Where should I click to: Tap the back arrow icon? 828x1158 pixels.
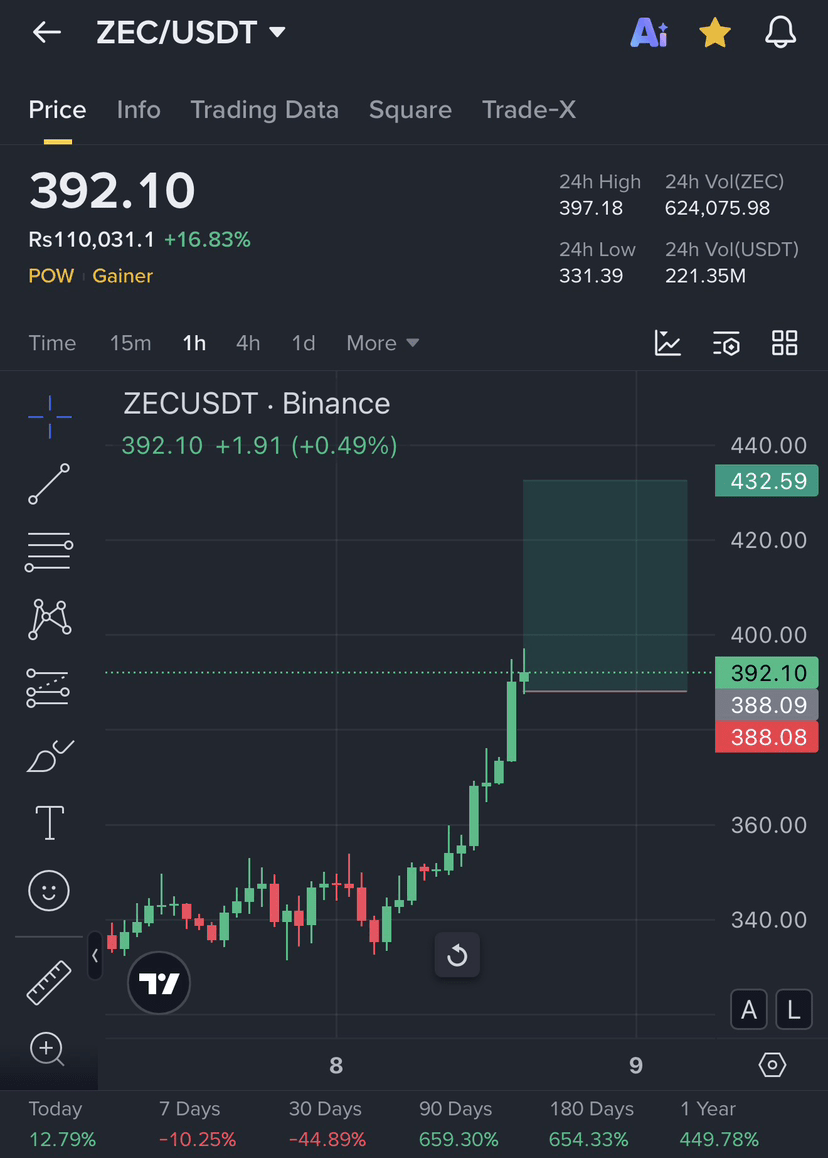click(x=47, y=32)
